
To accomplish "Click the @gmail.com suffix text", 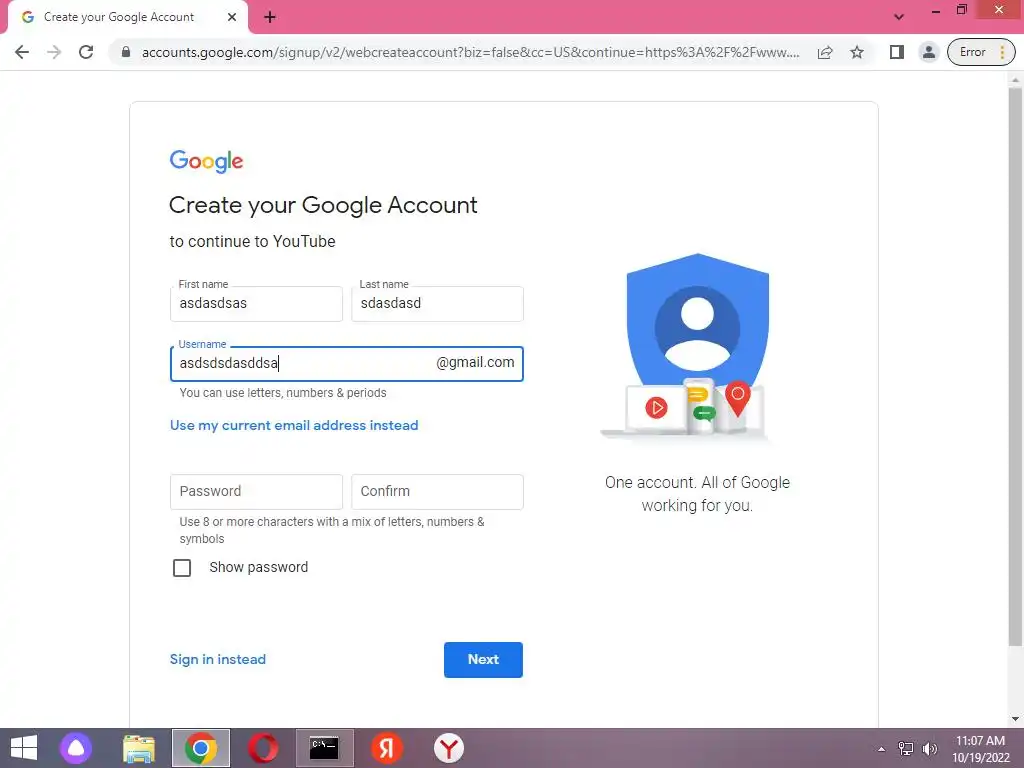I will (475, 362).
